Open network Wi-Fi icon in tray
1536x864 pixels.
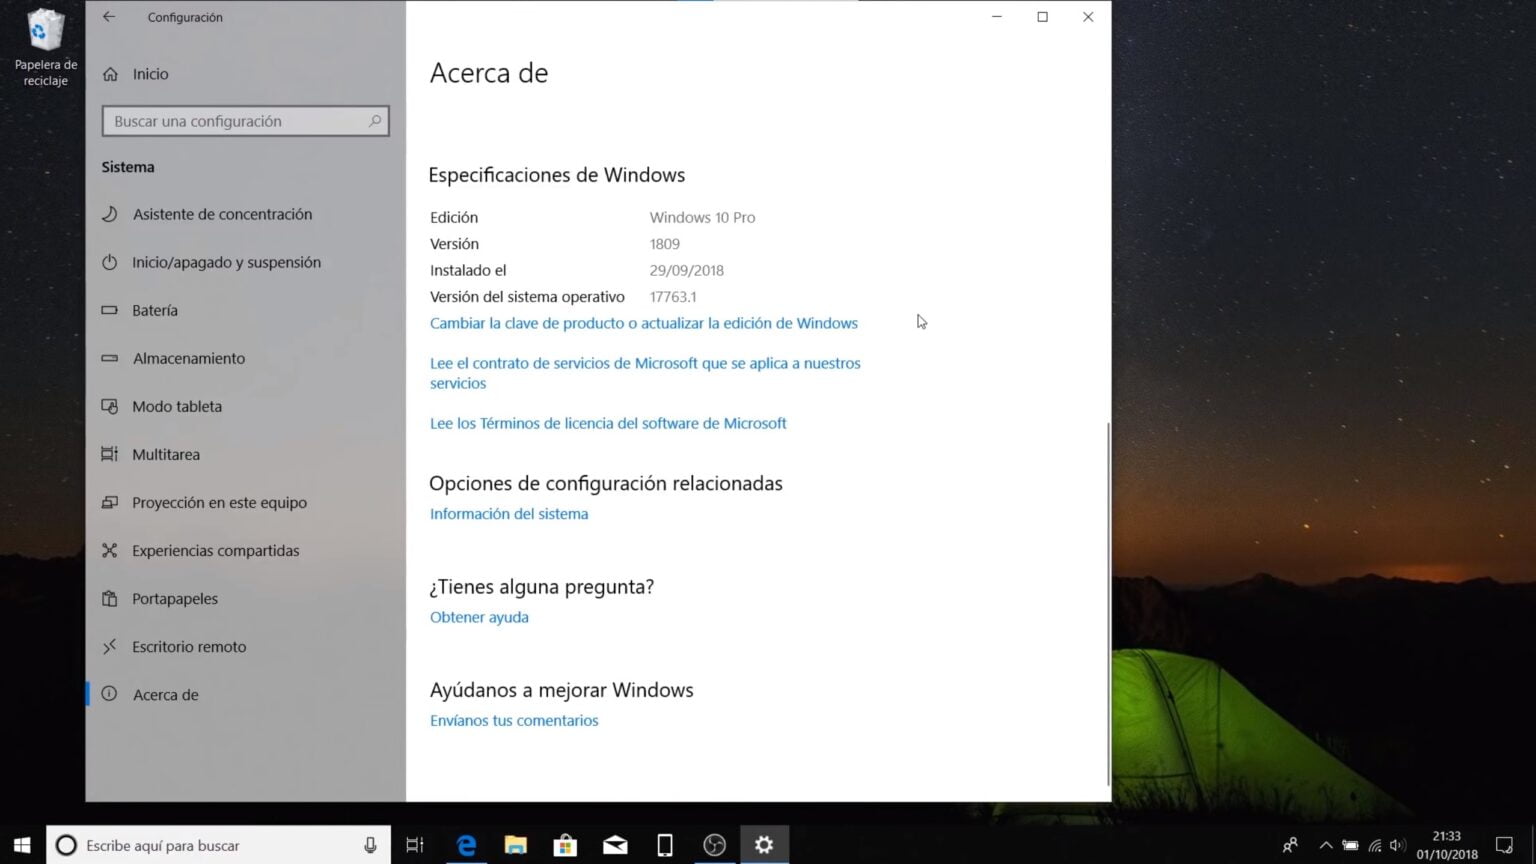click(1375, 845)
